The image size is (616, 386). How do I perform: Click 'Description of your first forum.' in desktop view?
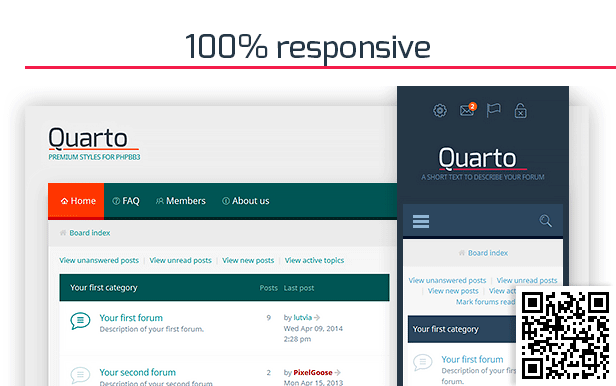point(152,329)
